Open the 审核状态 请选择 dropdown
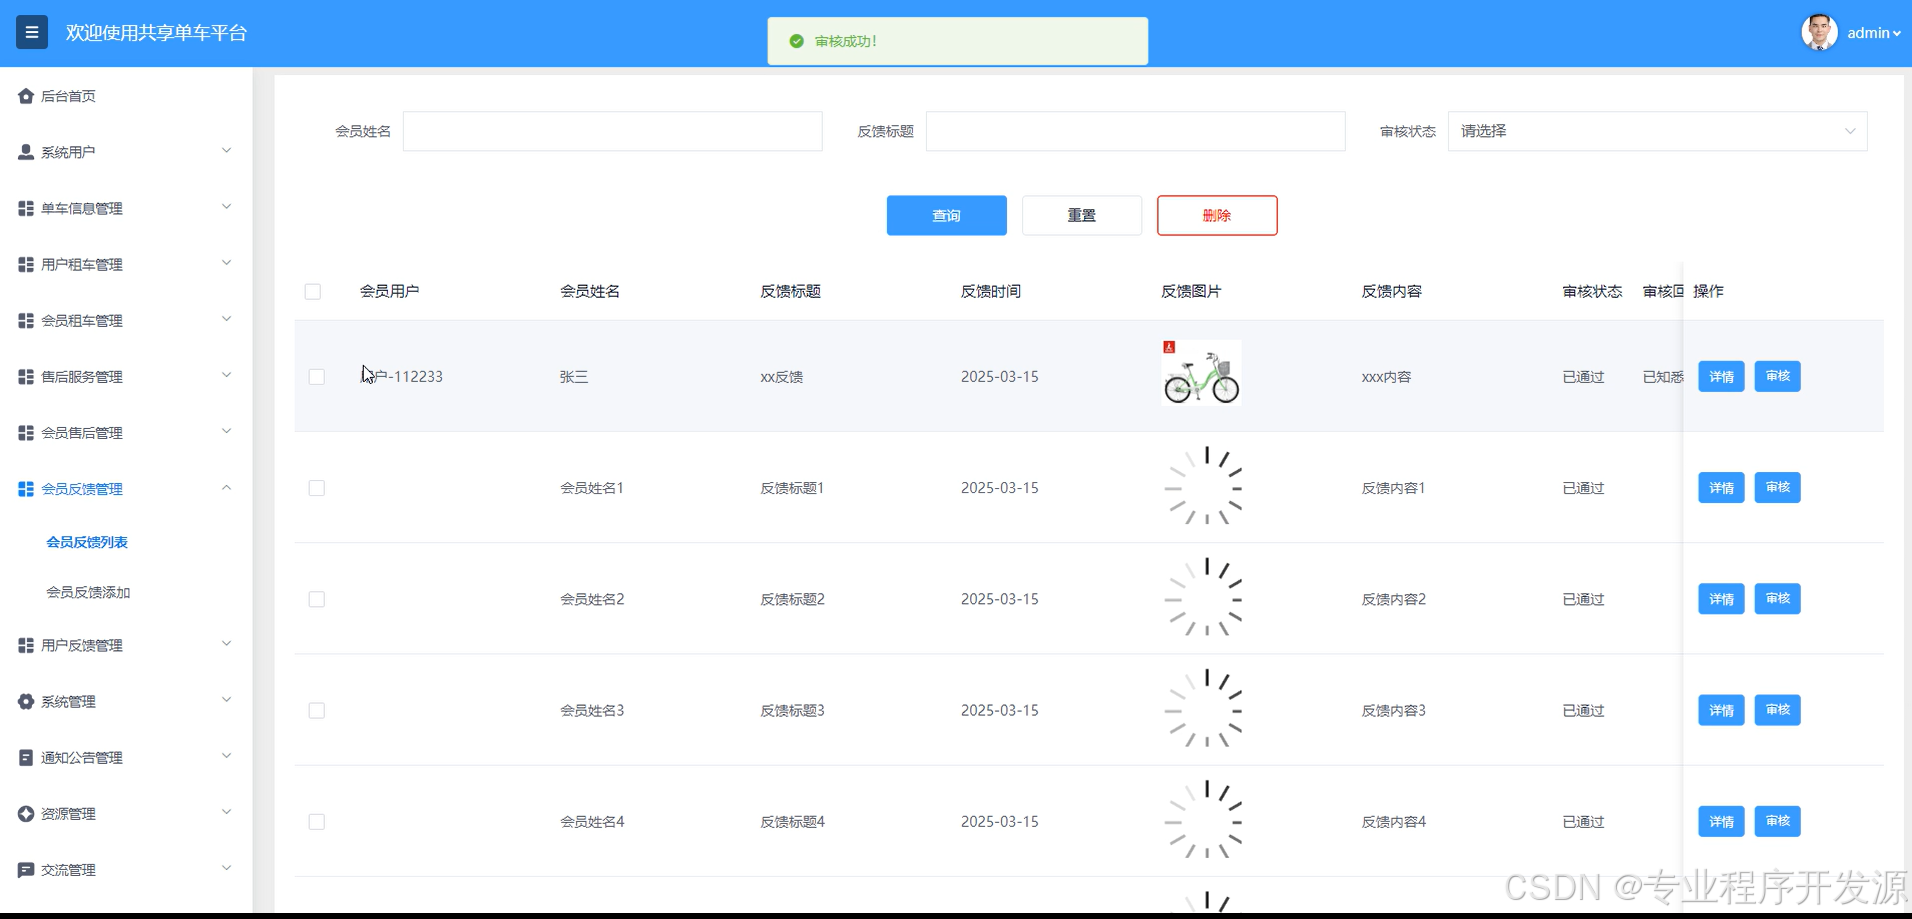Viewport: 1912px width, 919px height. (1657, 131)
